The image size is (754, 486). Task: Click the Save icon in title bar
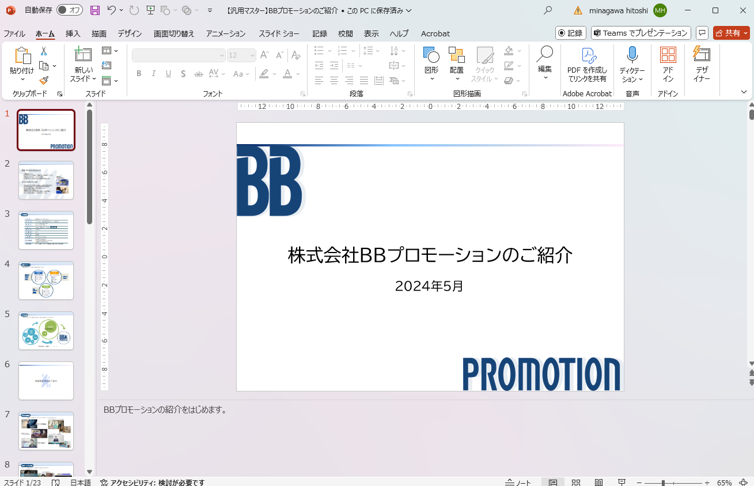(x=95, y=11)
